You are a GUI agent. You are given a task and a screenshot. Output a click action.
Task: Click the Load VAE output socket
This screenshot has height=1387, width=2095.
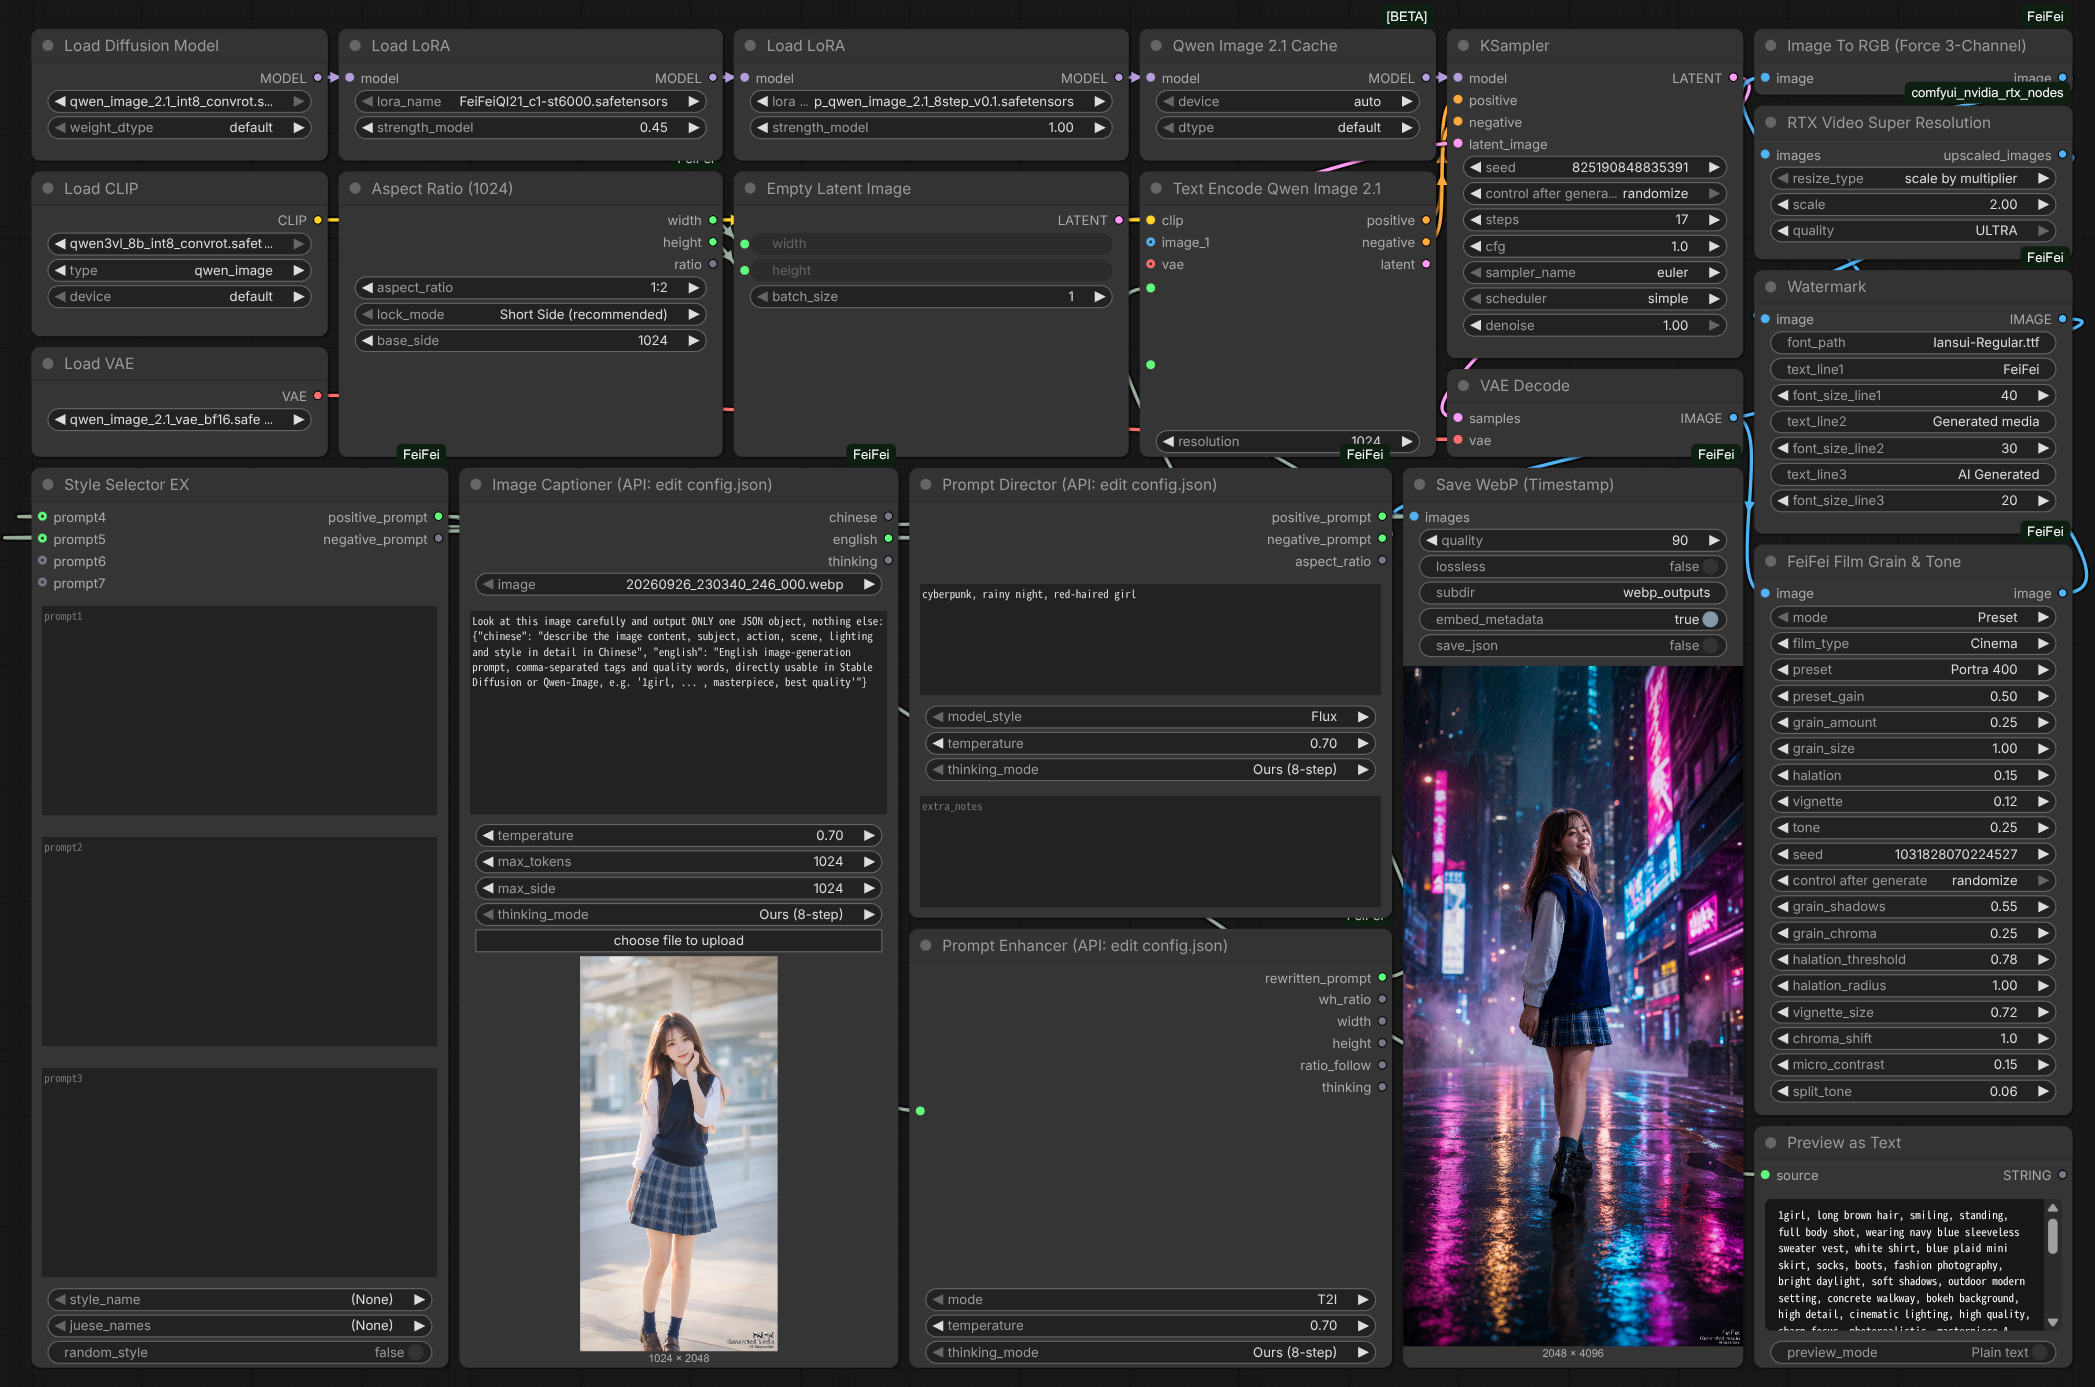point(318,396)
